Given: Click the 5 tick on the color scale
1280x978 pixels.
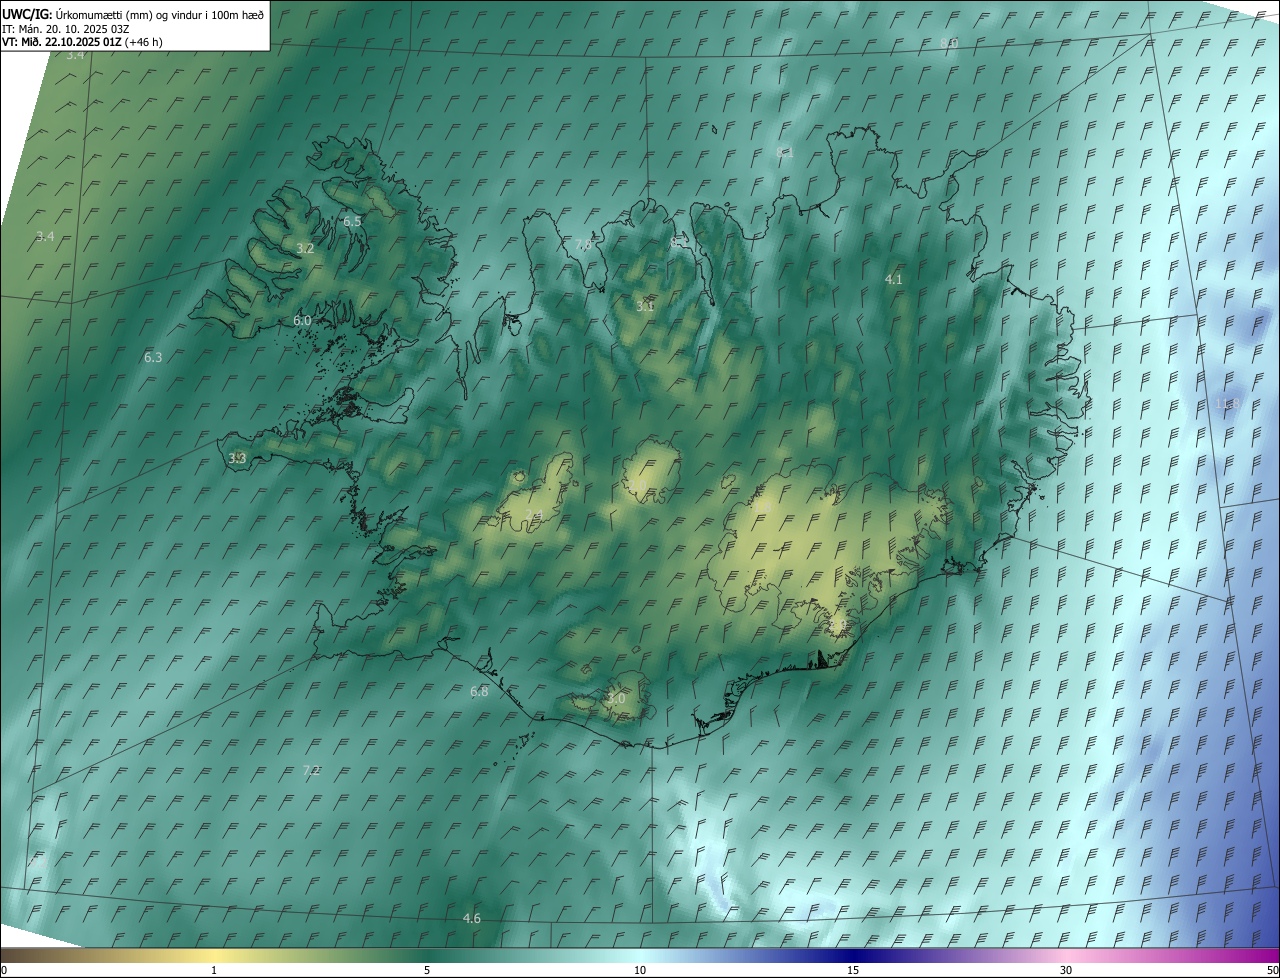Looking at the screenshot, I should [427, 970].
